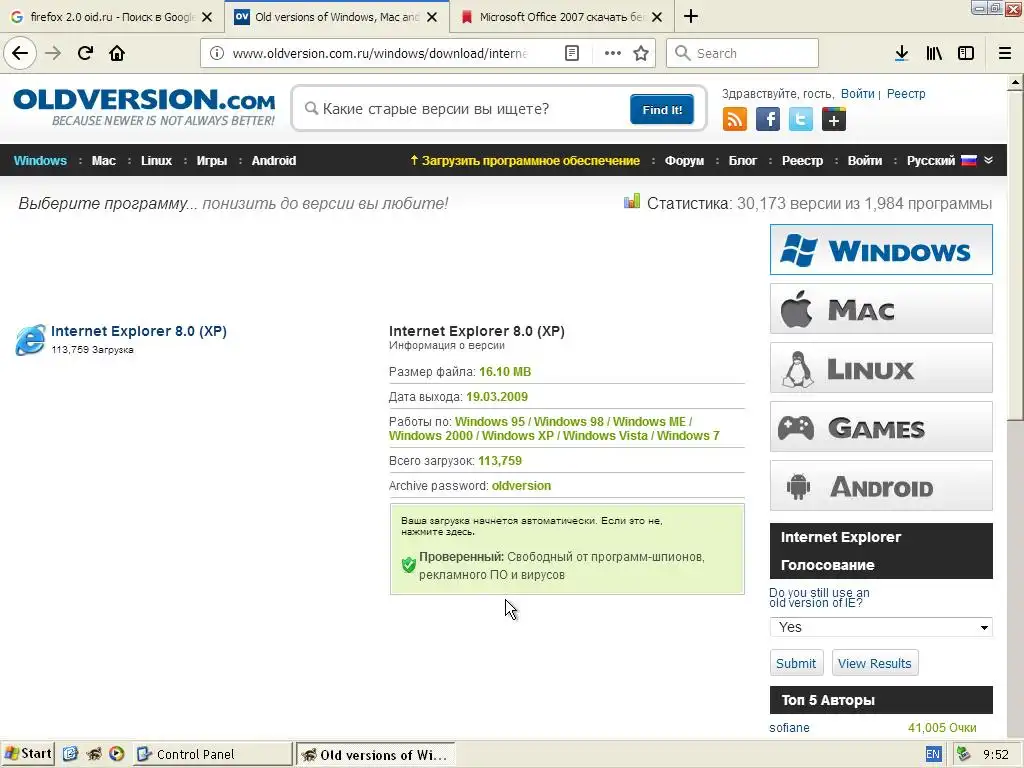The width and height of the screenshot is (1024, 768).
Task: Click the Firefox Search box
Action: 743,53
